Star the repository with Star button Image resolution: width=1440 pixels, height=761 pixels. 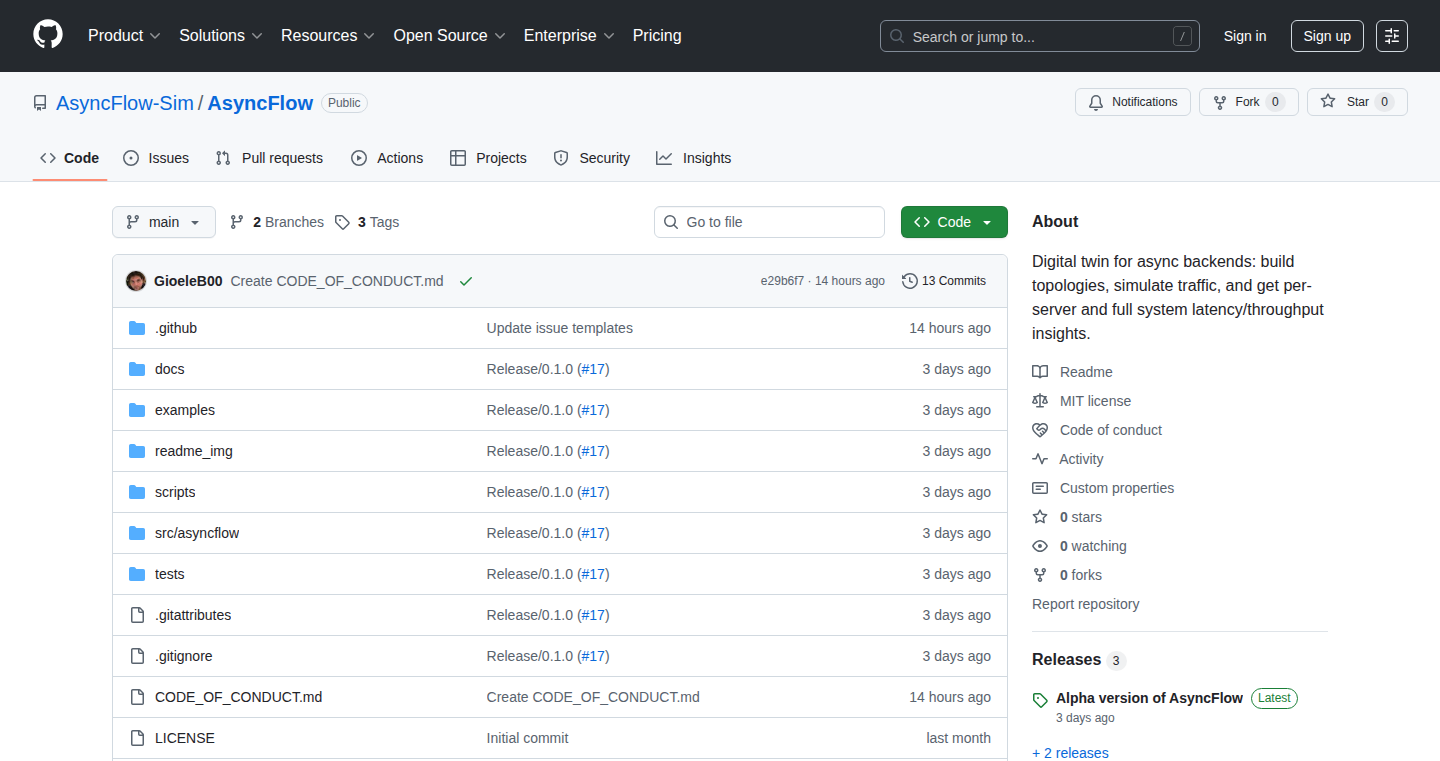(1357, 102)
